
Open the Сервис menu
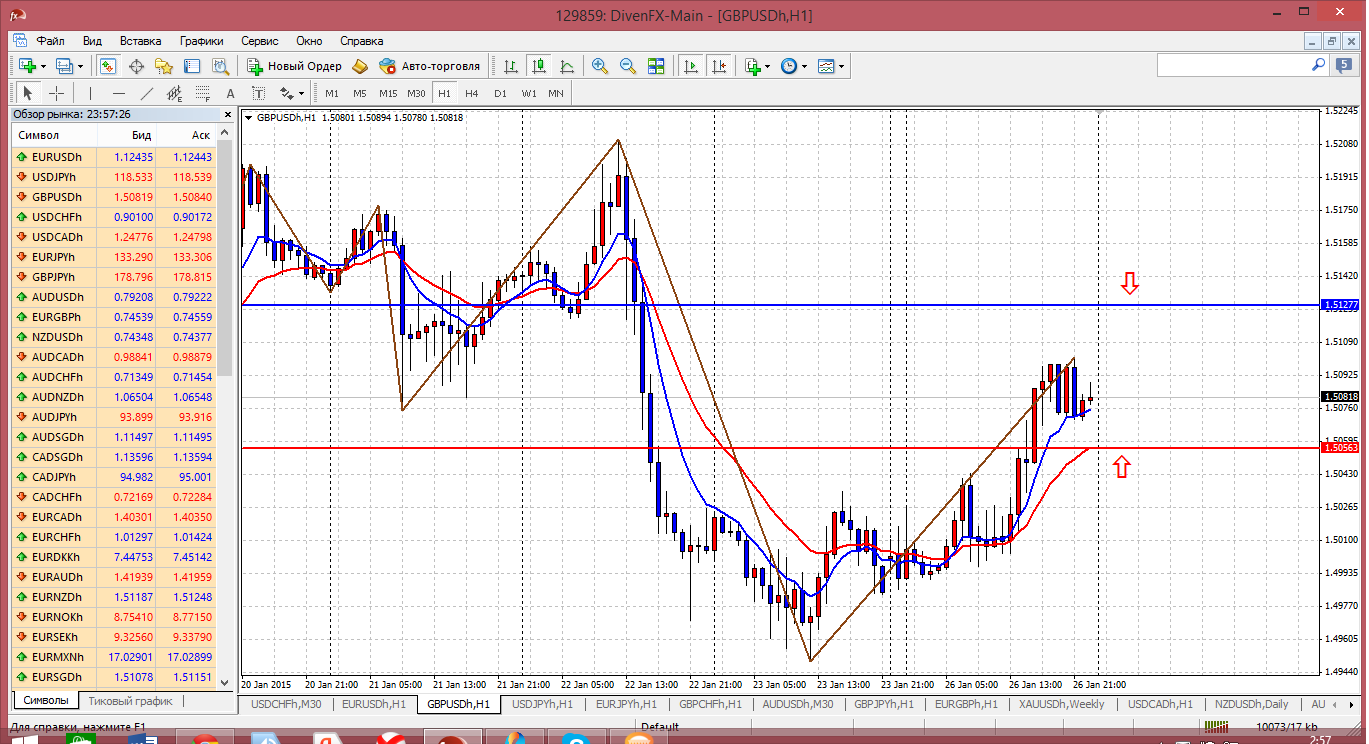[260, 41]
